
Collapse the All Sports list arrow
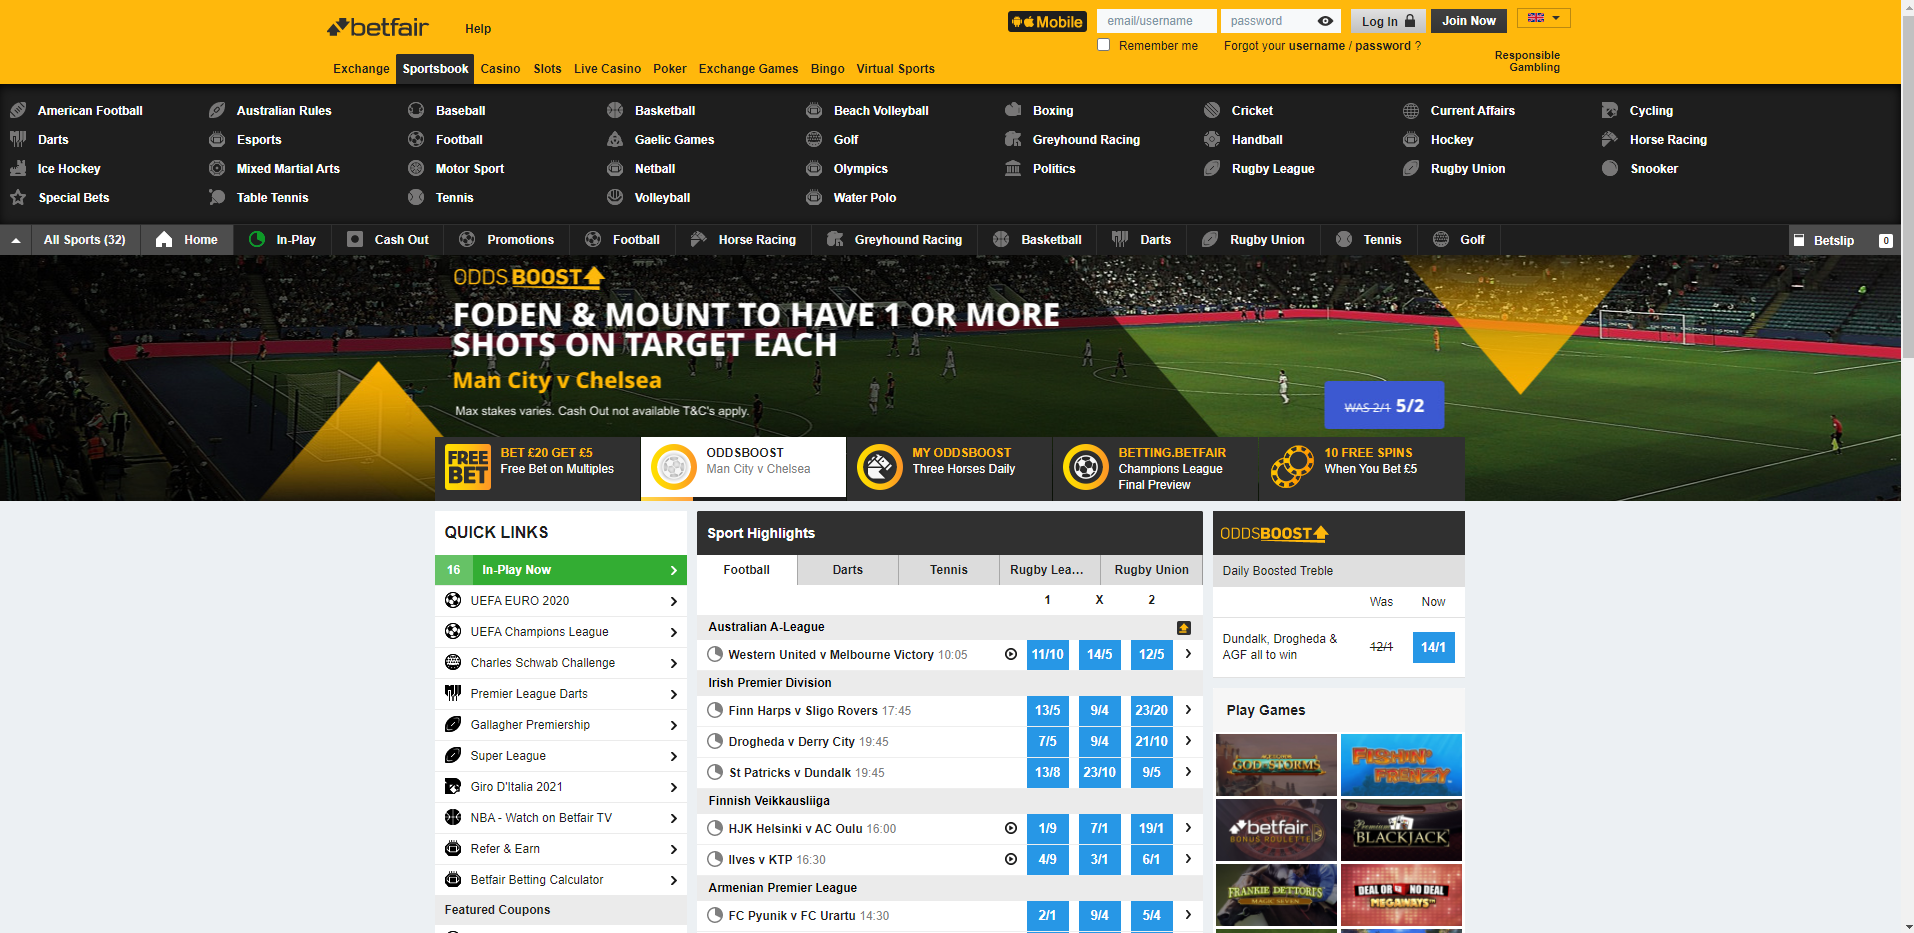pyautogui.click(x=16, y=241)
